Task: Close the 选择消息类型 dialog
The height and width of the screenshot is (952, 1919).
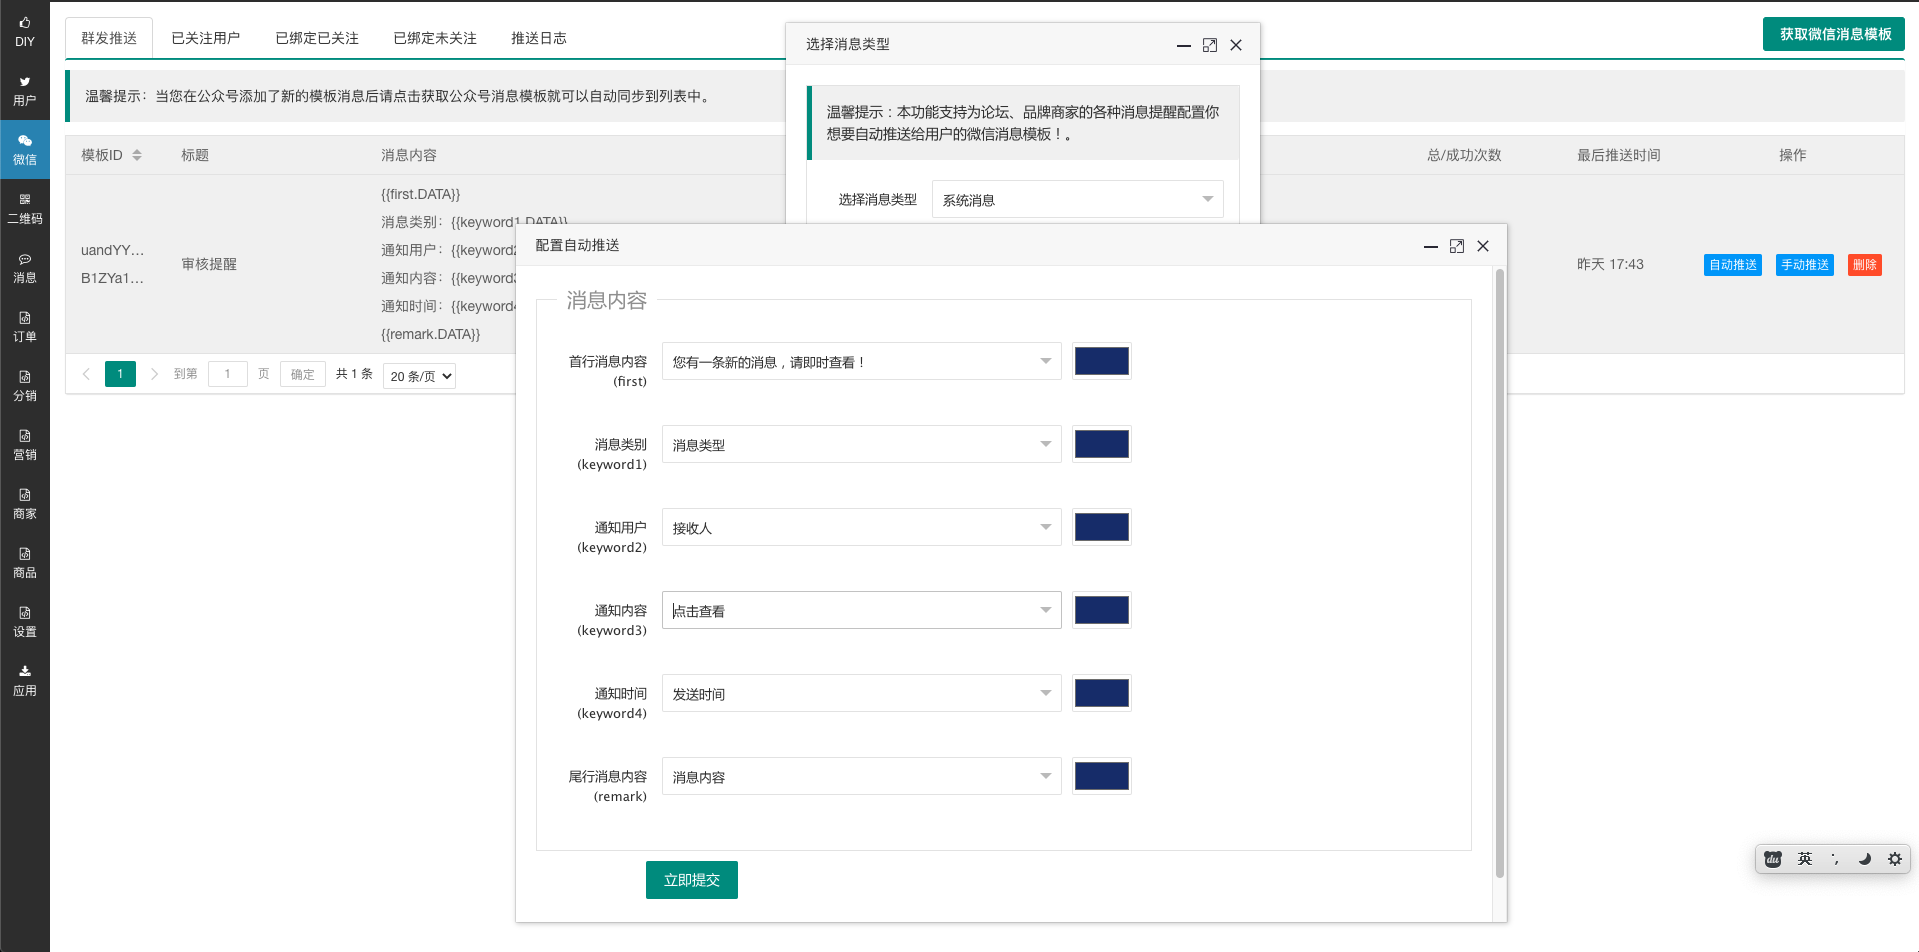Action: point(1236,45)
